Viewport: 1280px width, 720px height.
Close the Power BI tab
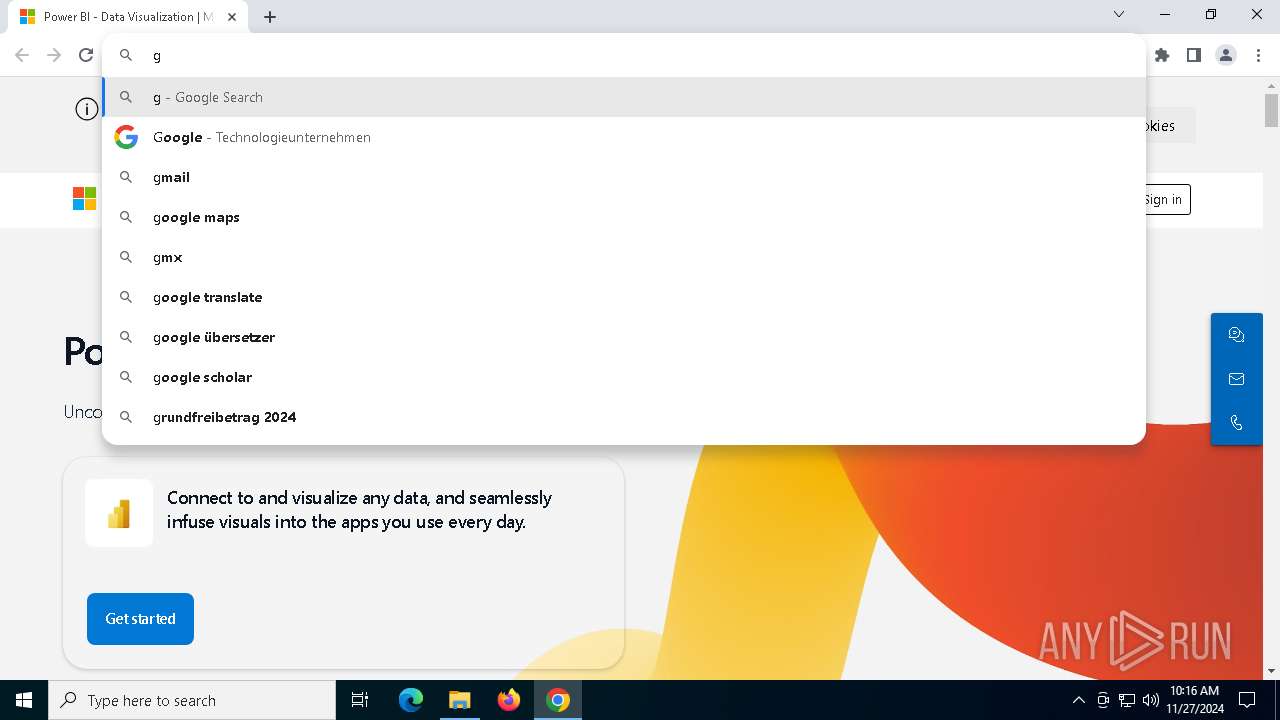(x=233, y=16)
